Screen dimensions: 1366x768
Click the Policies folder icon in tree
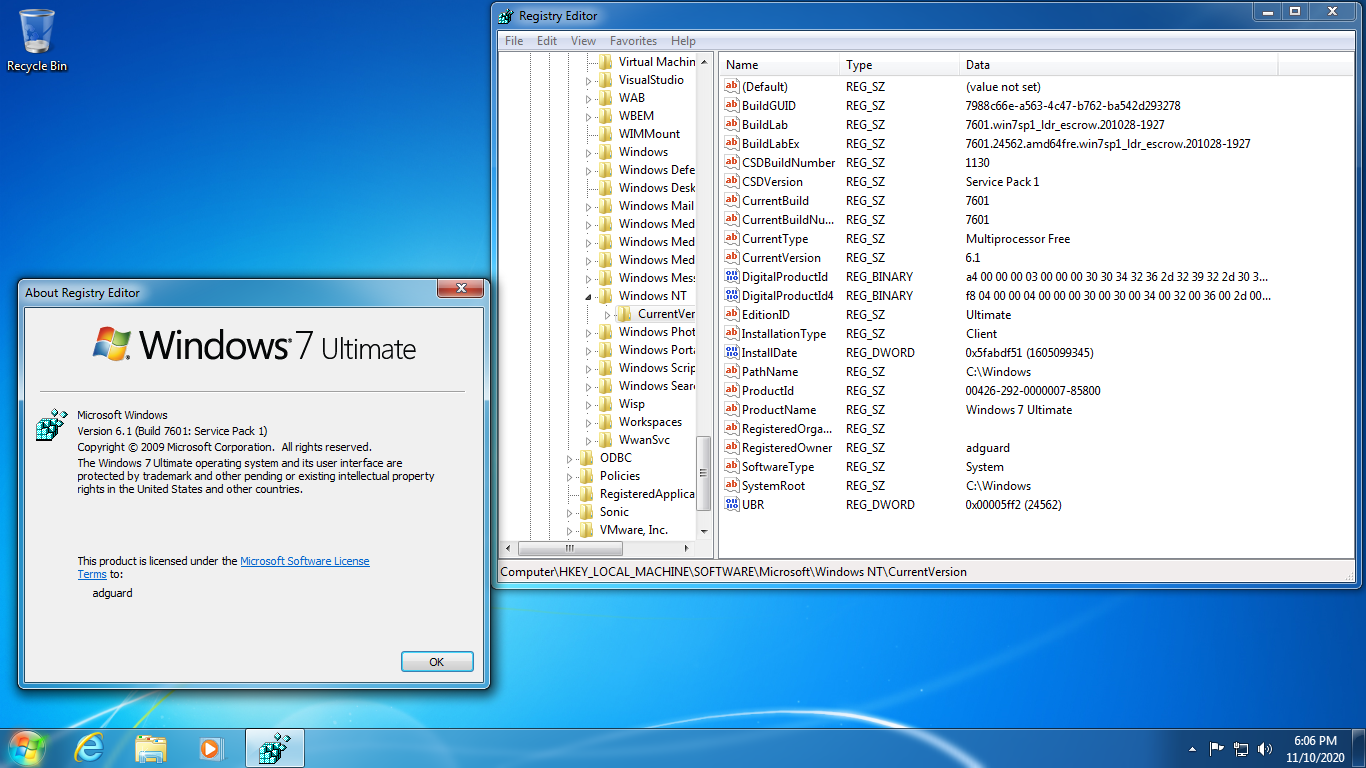click(x=587, y=476)
